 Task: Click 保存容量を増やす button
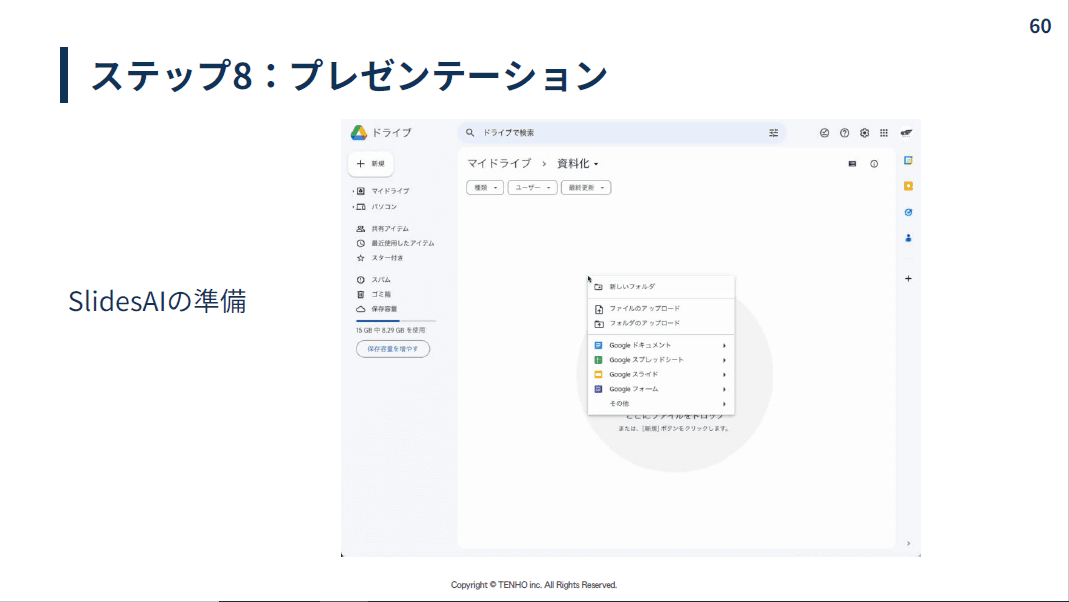(x=393, y=349)
